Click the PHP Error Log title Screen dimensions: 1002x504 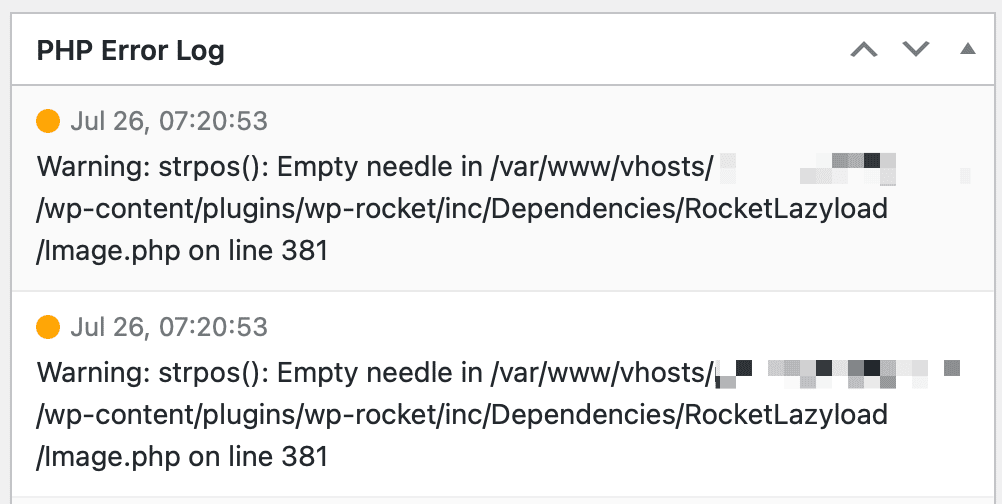(x=130, y=50)
